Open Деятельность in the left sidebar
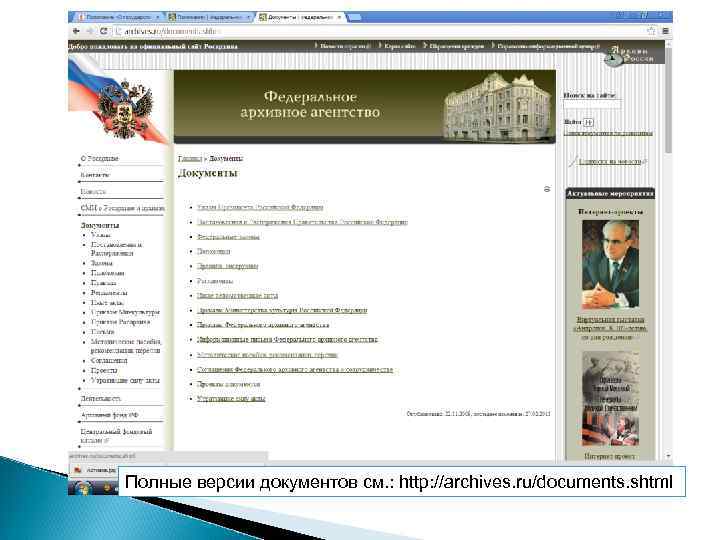This screenshot has width=720, height=540. (x=101, y=399)
